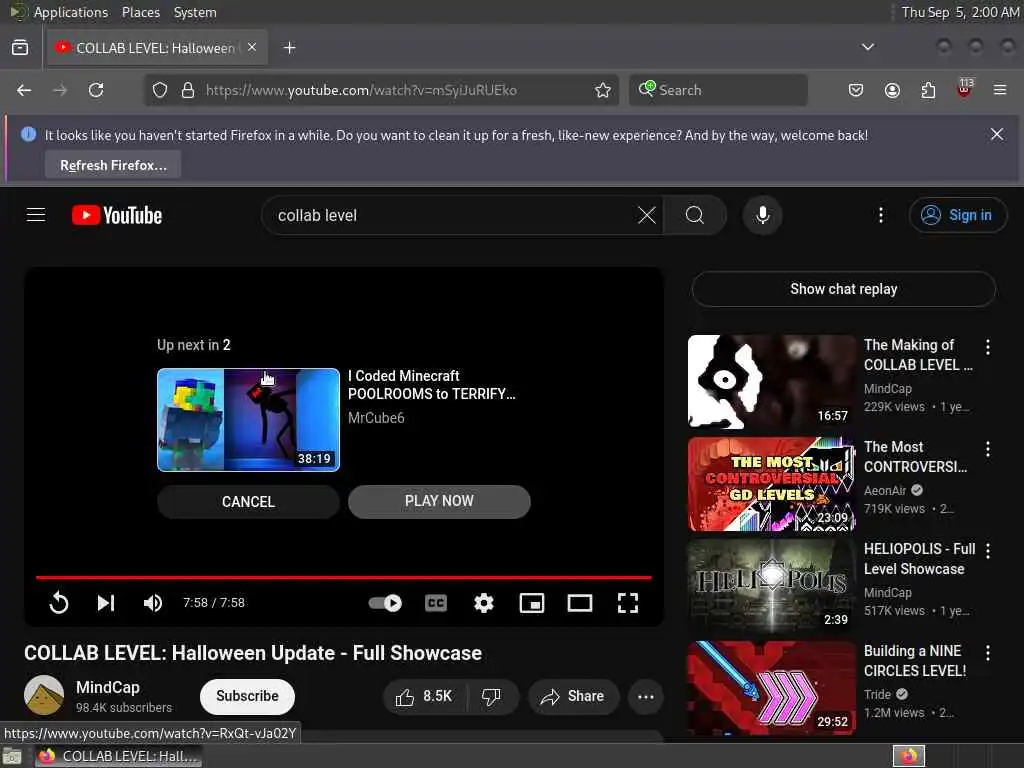1024x768 pixels.
Task: Select COLLAB LEVEL taskbar window entry
Action: point(118,756)
